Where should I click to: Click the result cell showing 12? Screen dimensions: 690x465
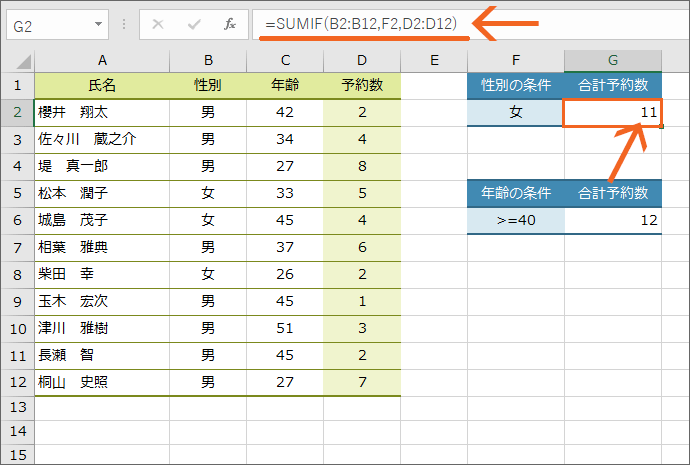point(613,220)
